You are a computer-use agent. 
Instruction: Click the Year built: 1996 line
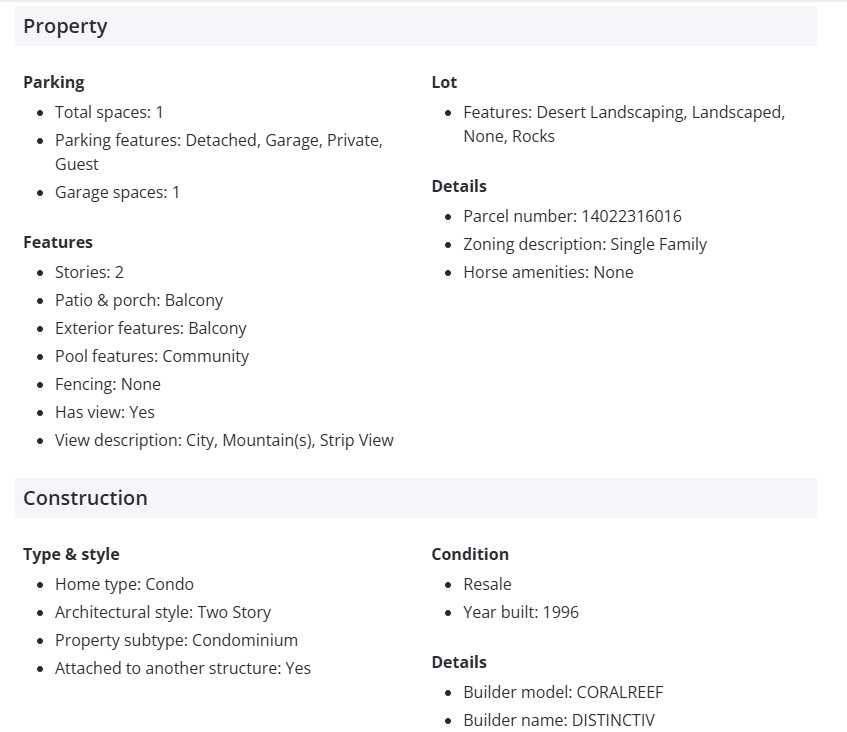[x=521, y=612]
